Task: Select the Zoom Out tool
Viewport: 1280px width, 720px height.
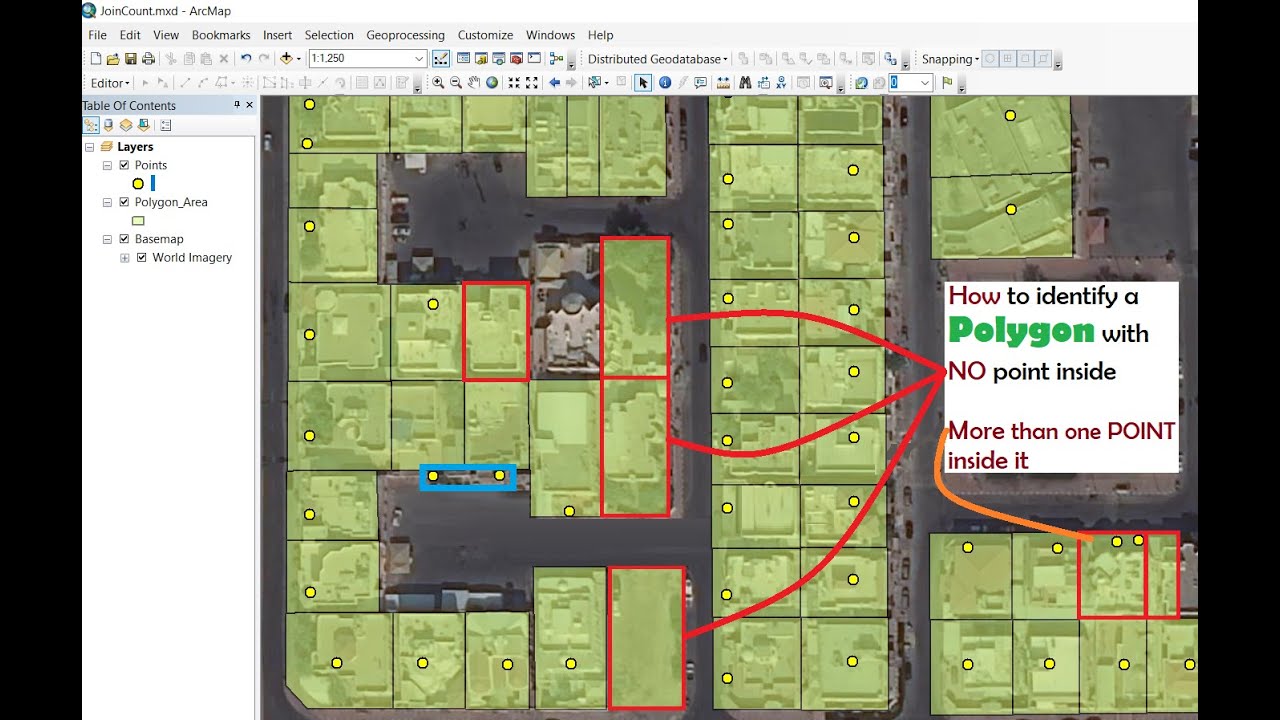Action: tap(456, 83)
